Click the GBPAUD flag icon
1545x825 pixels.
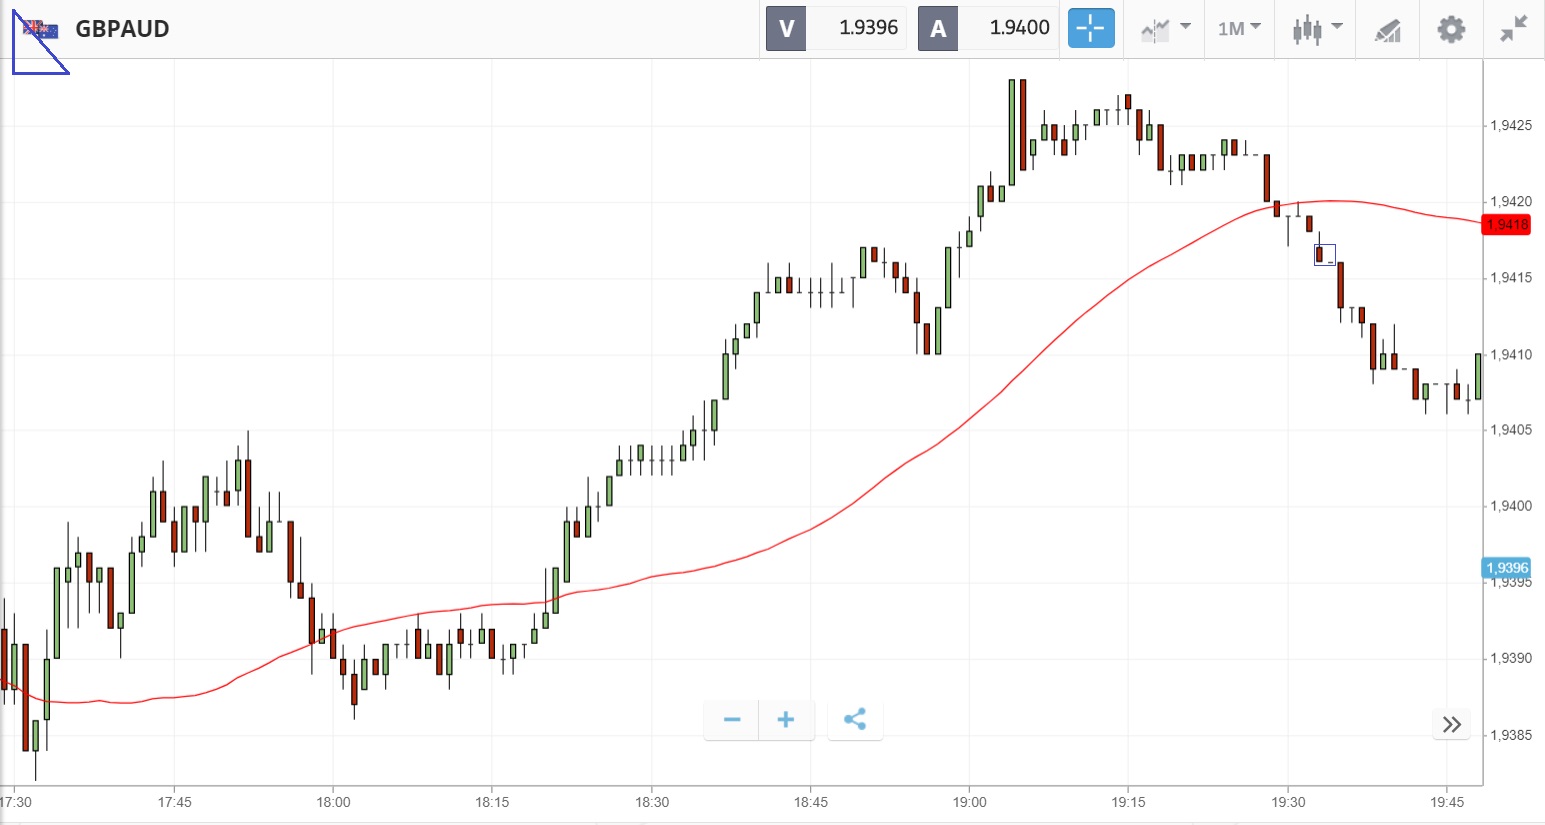click(41, 29)
